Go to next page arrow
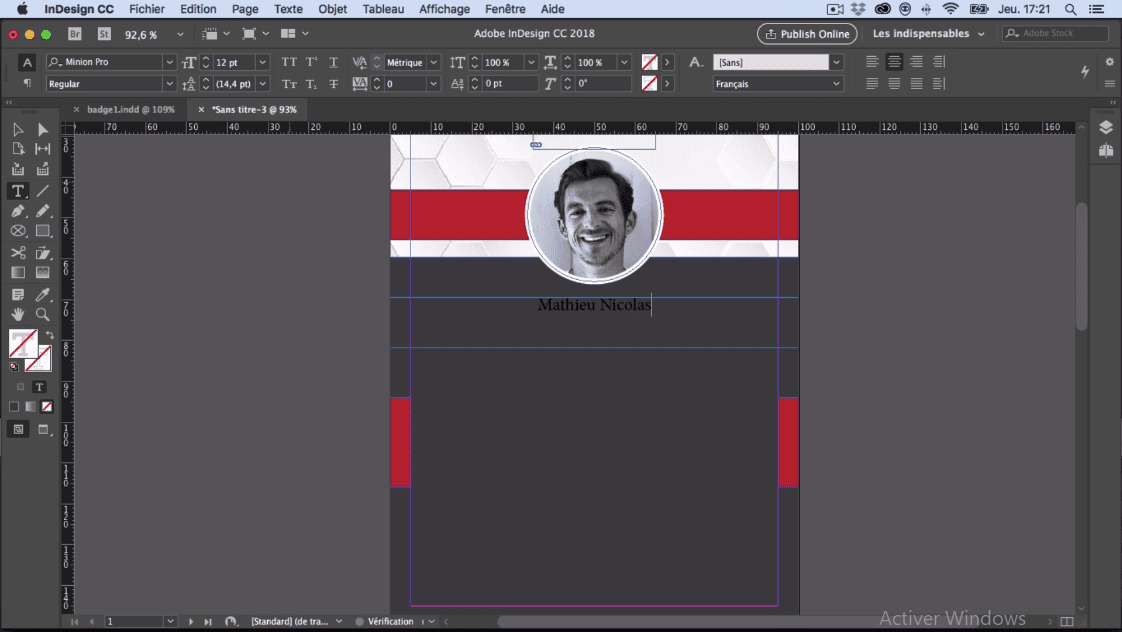This screenshot has width=1122, height=632. [x=190, y=622]
